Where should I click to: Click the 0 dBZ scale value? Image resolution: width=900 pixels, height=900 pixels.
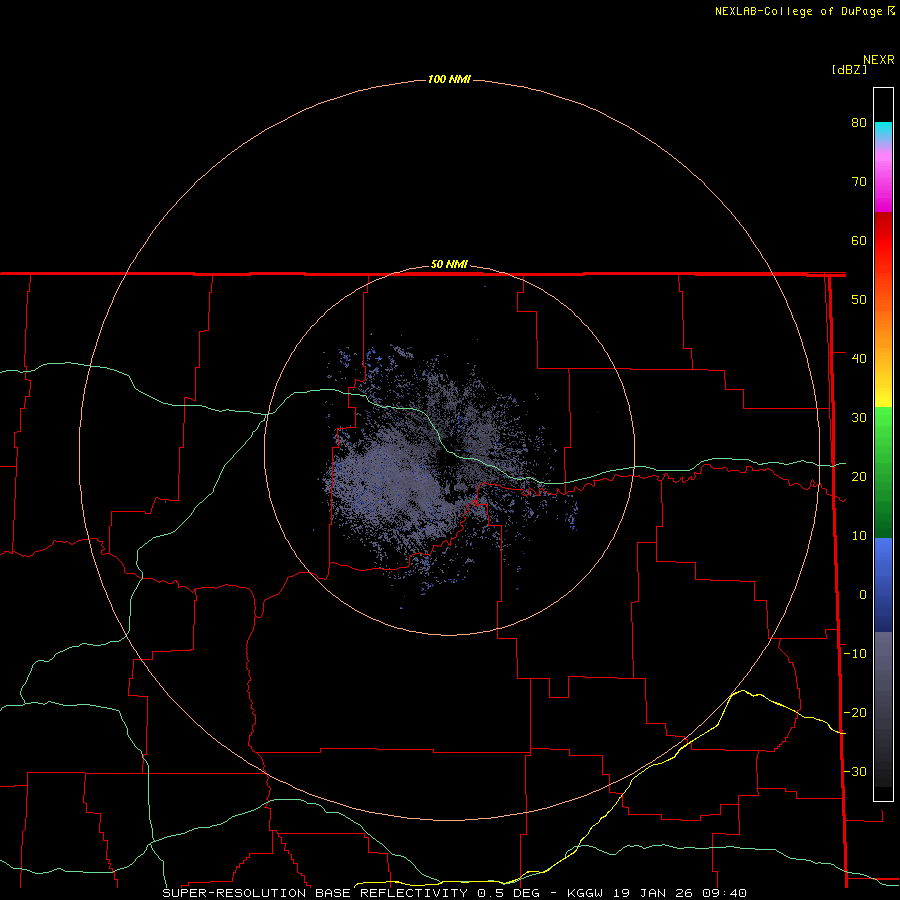coord(863,595)
